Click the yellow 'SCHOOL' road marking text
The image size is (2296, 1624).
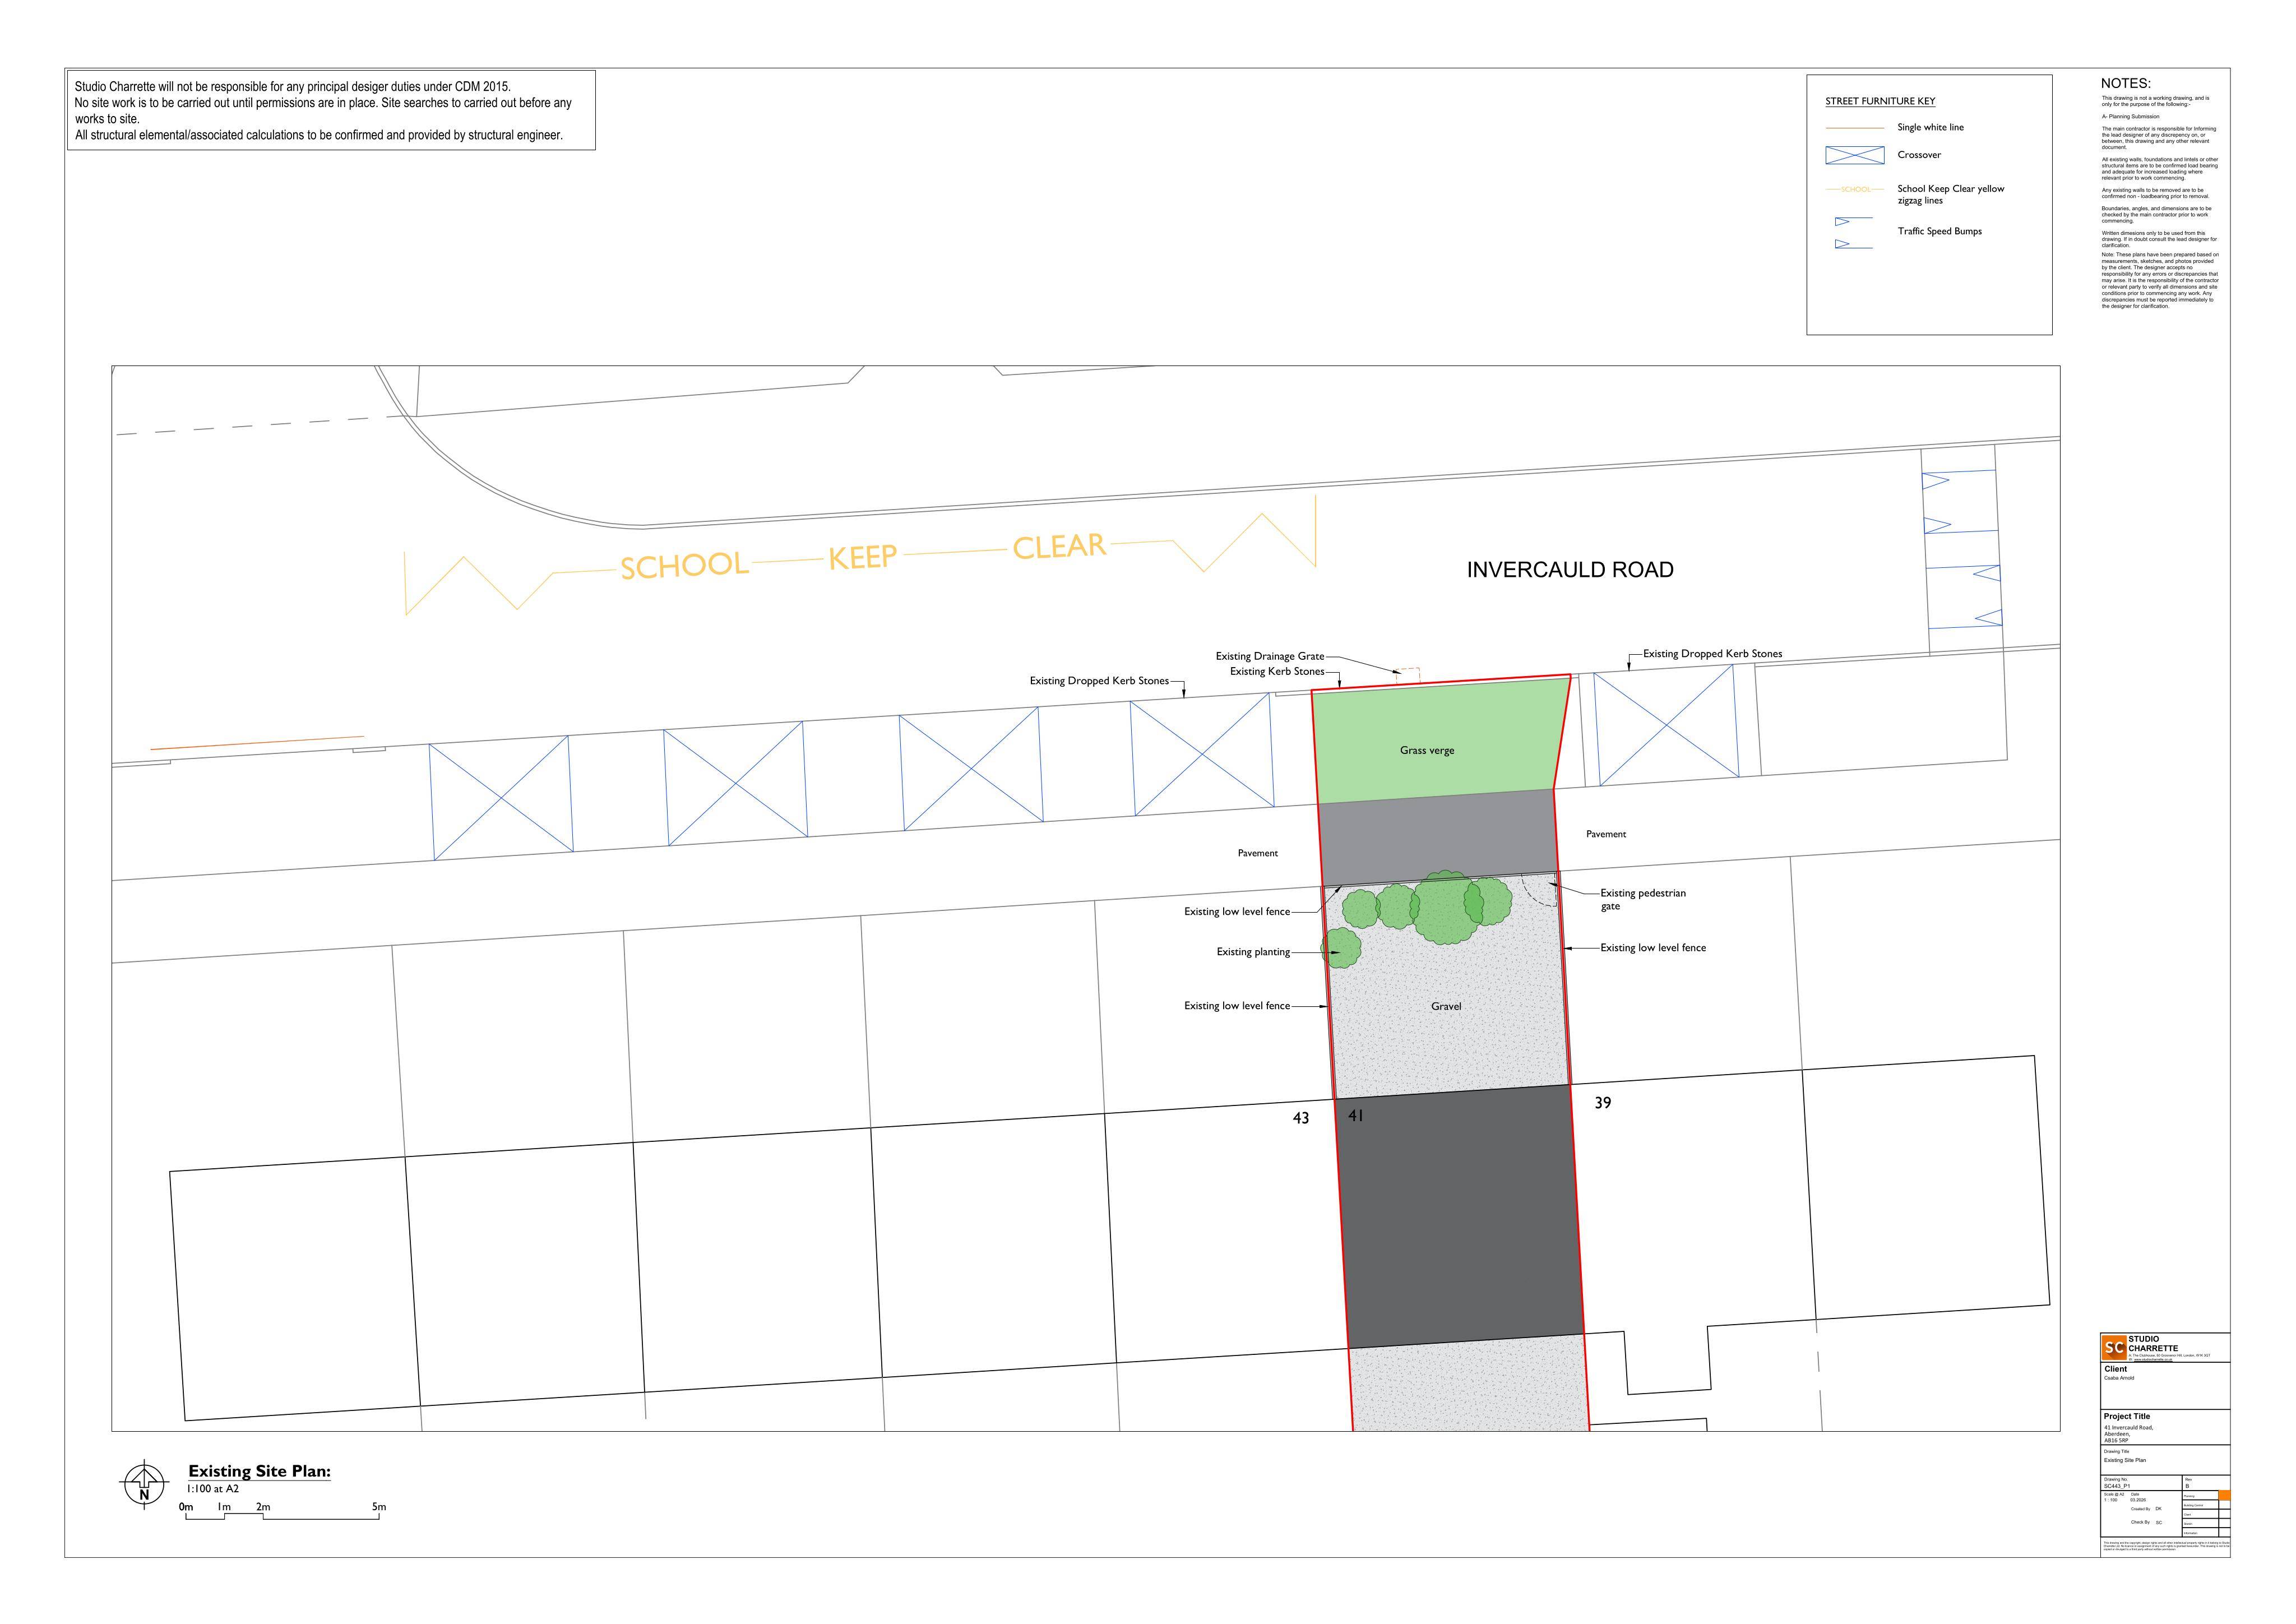click(684, 566)
